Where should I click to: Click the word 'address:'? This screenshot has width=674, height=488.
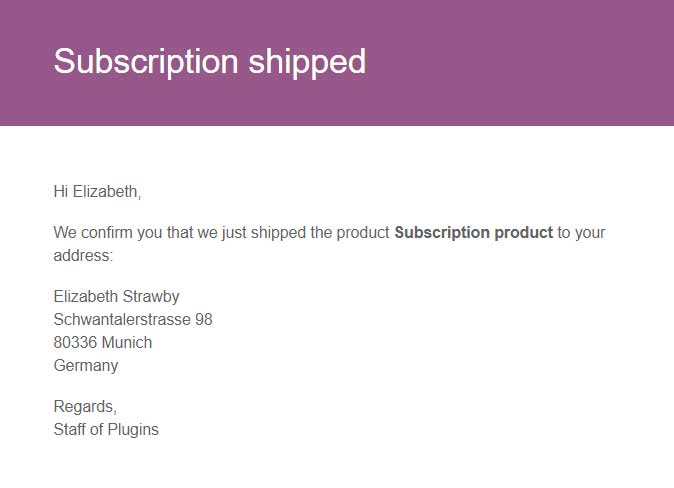pyautogui.click(x=83, y=256)
